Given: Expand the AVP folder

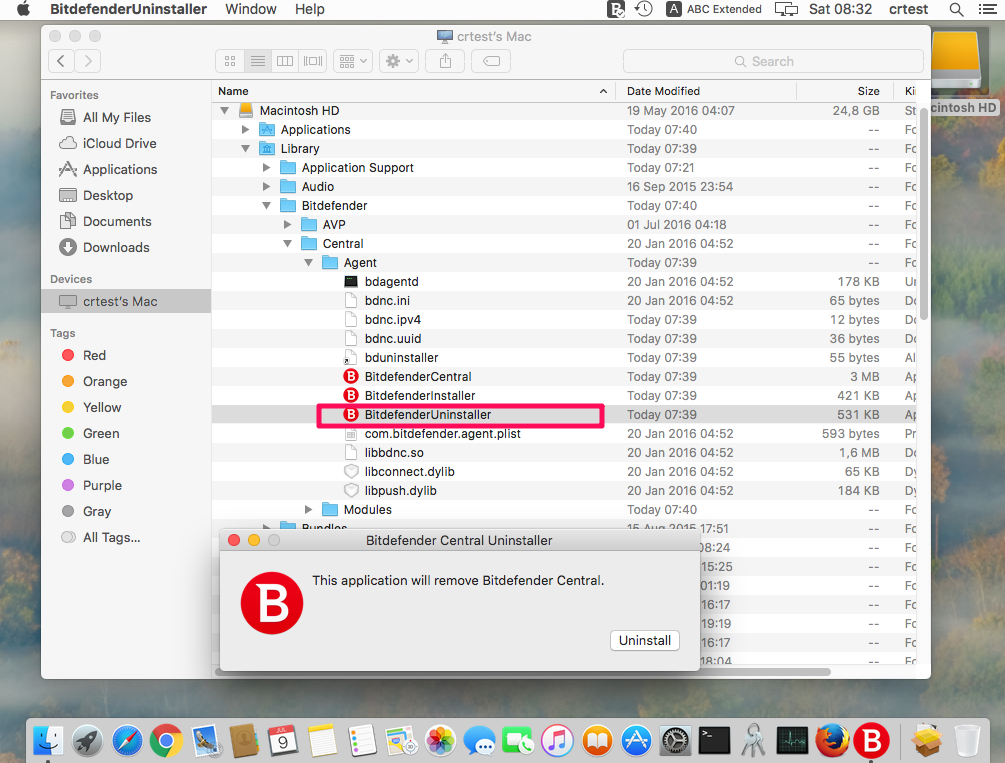Looking at the screenshot, I should pyautogui.click(x=288, y=224).
